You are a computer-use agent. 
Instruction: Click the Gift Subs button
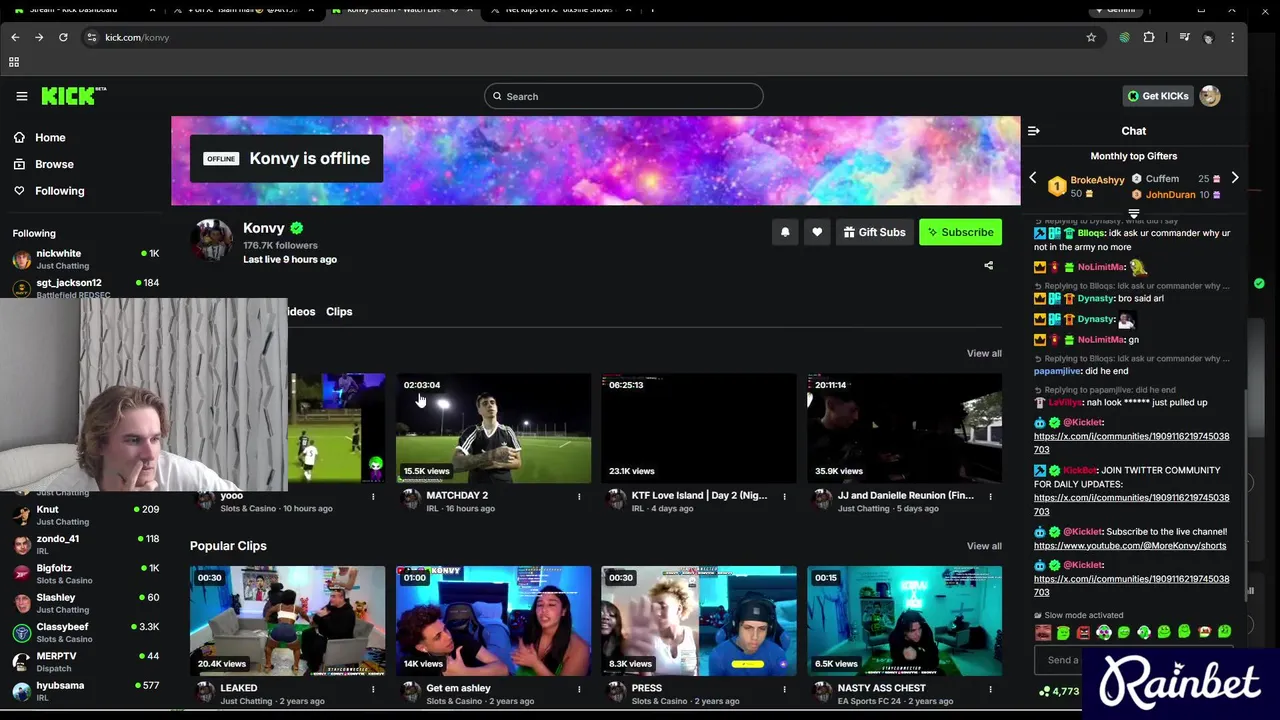[x=874, y=232]
